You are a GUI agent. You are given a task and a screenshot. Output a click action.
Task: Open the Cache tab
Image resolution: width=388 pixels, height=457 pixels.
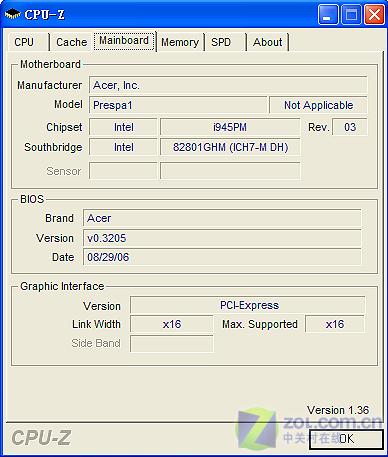tap(71, 42)
